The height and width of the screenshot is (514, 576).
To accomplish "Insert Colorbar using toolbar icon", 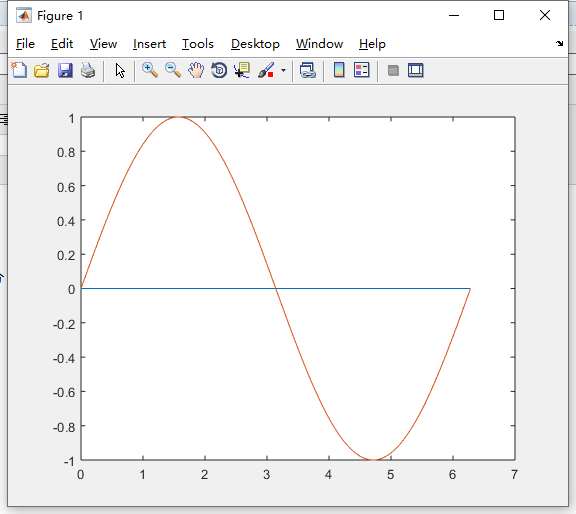I will pos(339,70).
